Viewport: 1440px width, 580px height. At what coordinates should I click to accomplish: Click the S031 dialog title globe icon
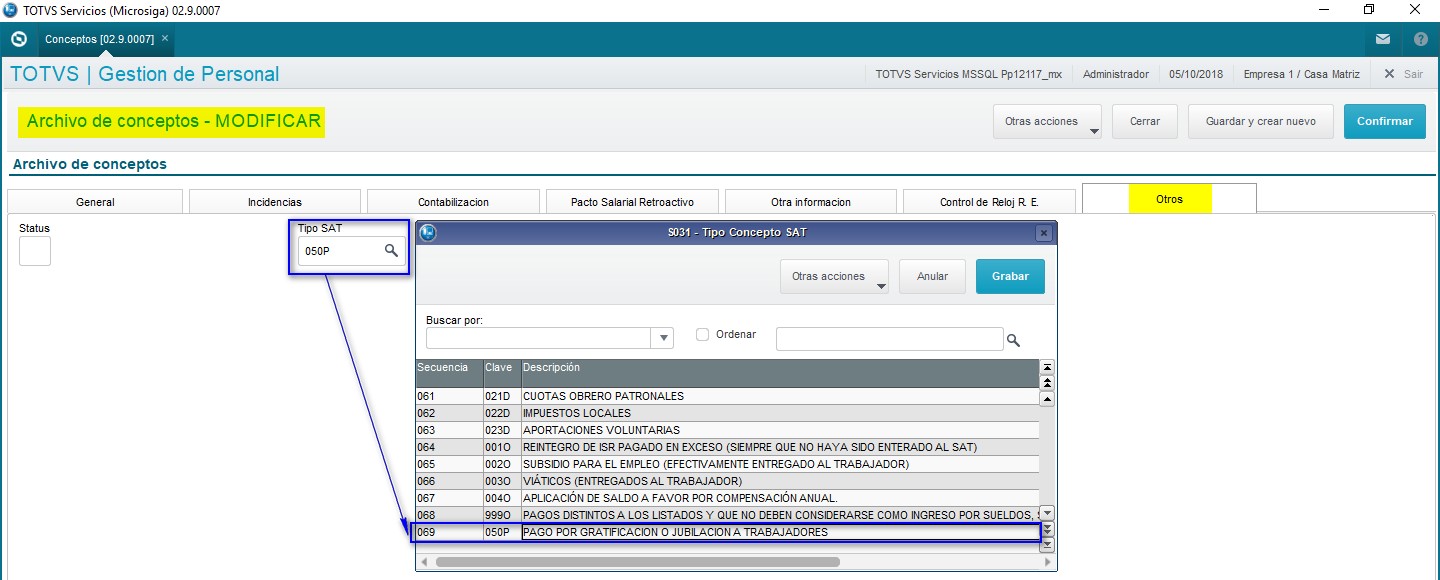428,233
